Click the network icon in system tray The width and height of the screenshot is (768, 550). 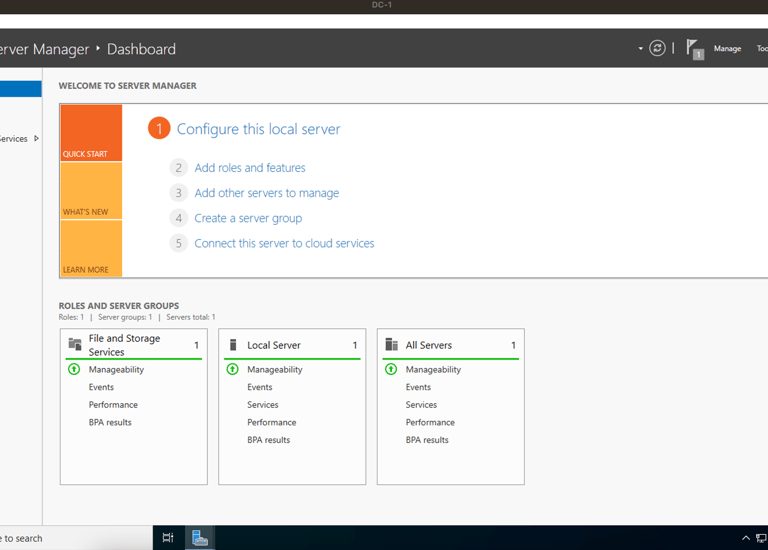(762, 538)
